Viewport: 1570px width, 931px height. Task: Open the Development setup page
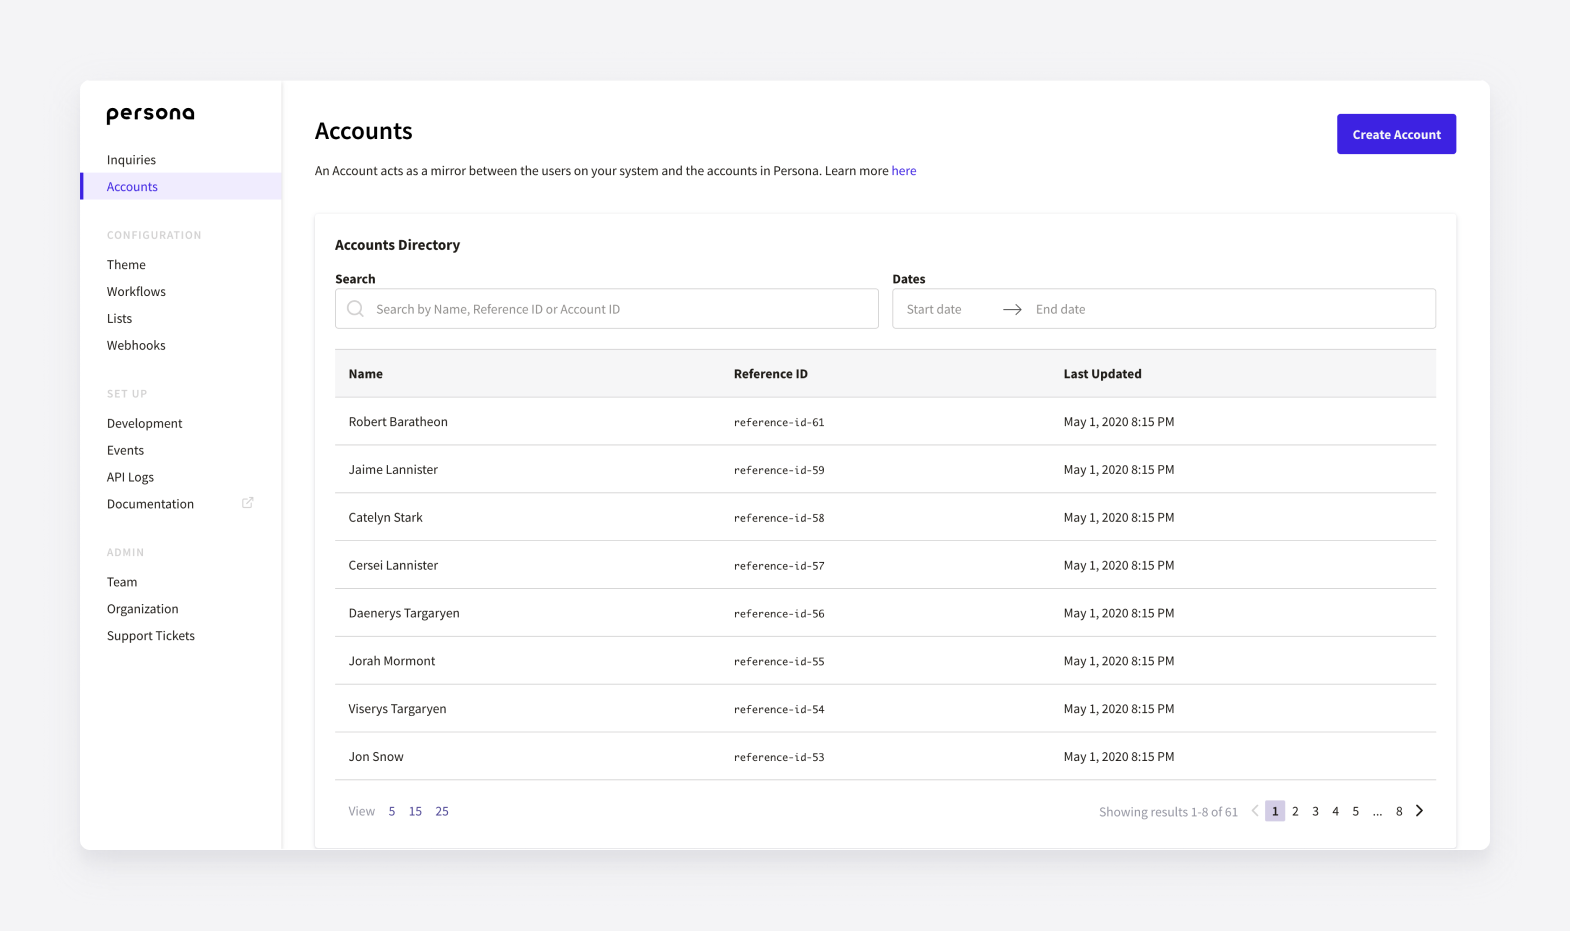click(144, 424)
